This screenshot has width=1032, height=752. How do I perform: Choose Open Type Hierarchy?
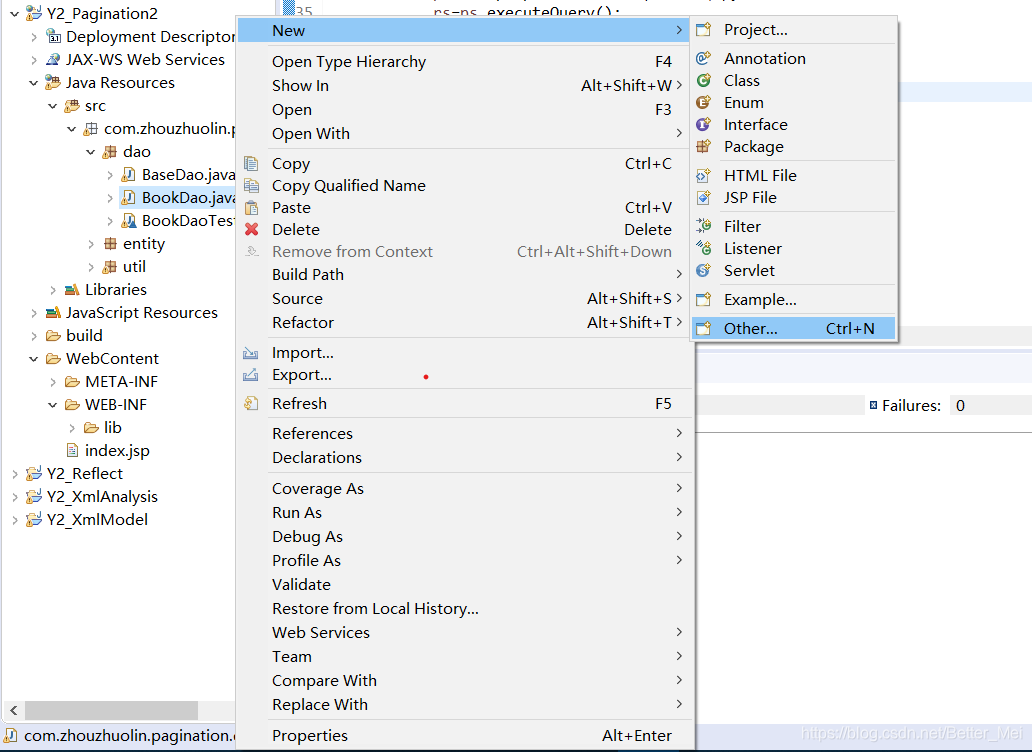463,62
